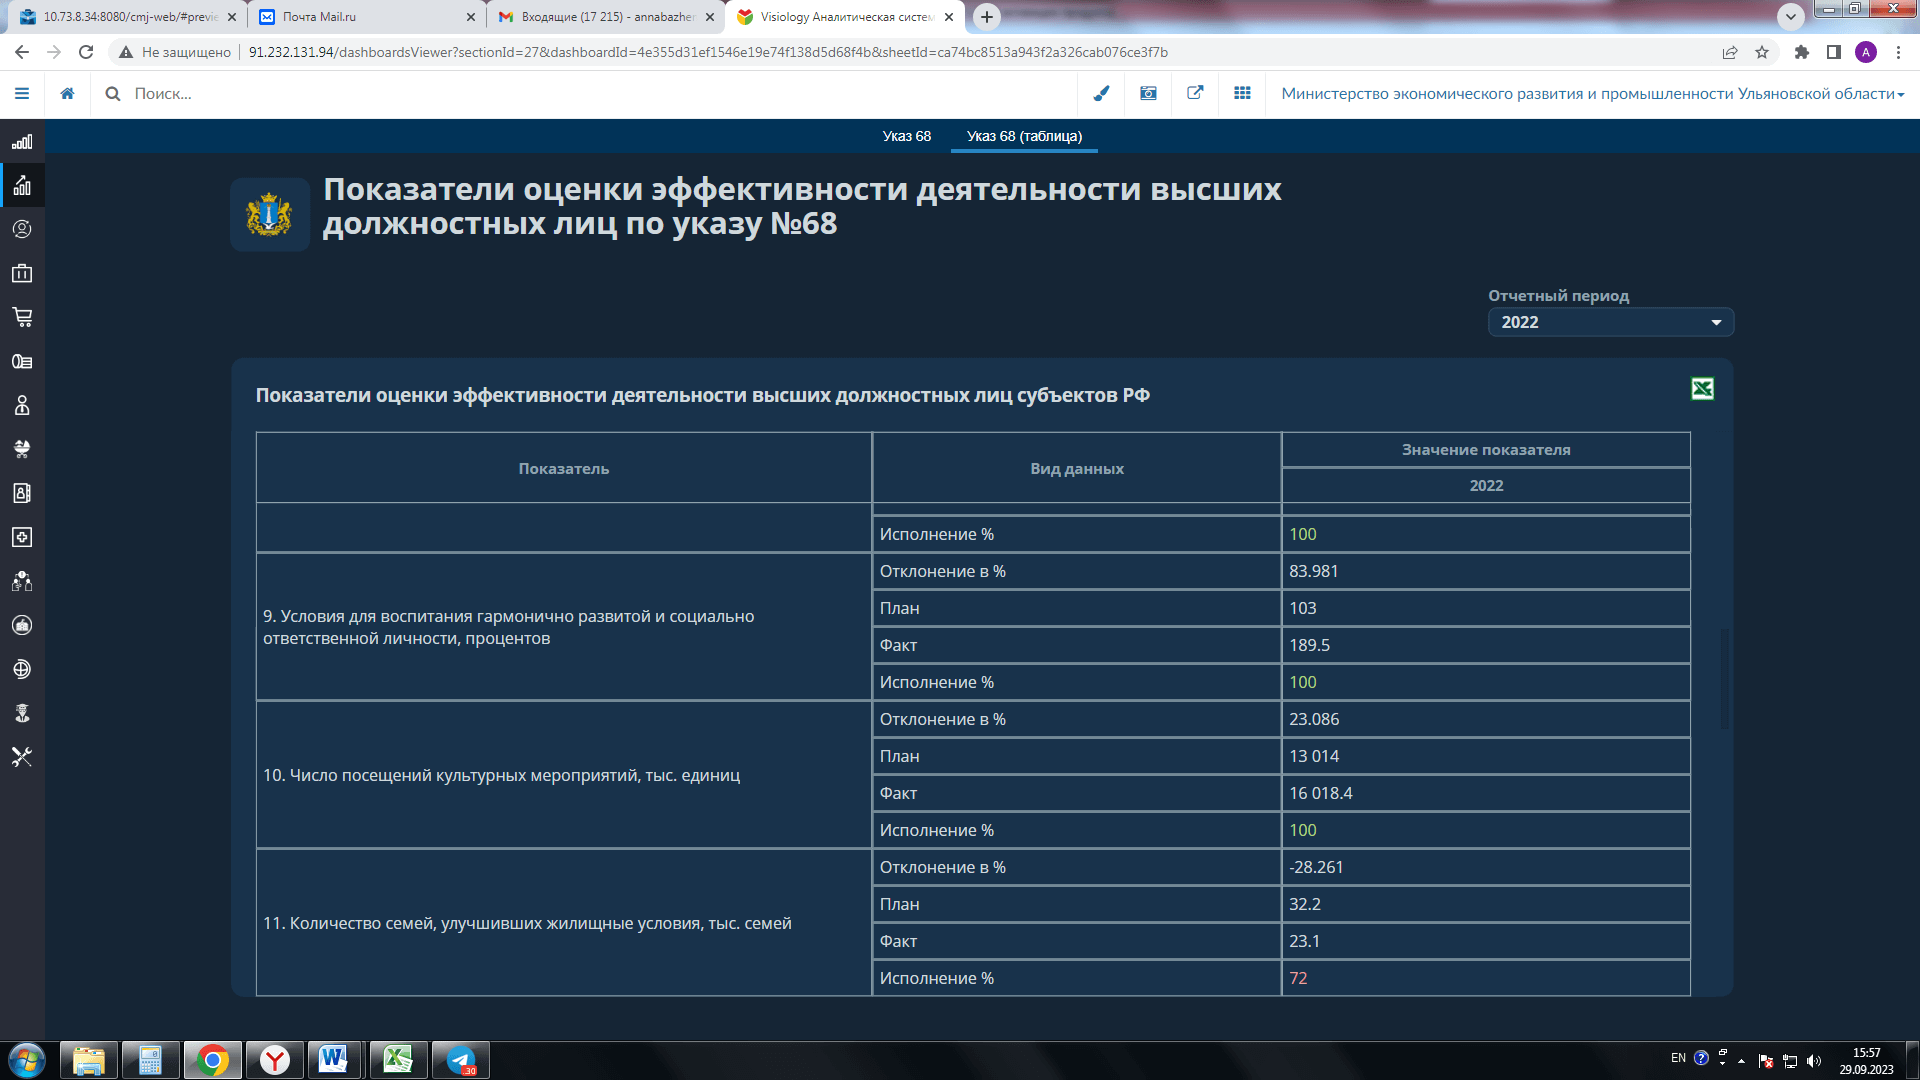This screenshot has height=1080, width=1920.
Task: Select the shopping cart sidebar icon
Action: pos(22,317)
